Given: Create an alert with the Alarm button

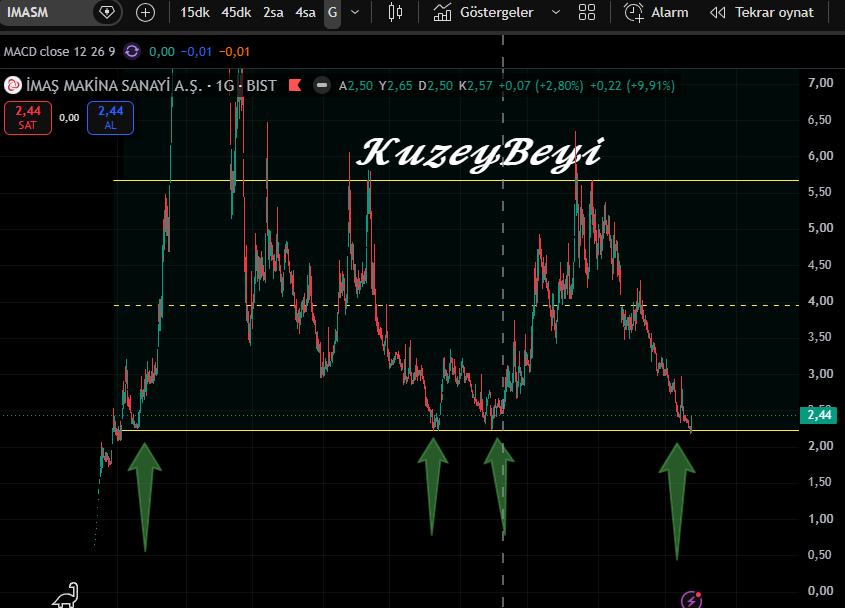Looking at the screenshot, I should pos(656,12).
